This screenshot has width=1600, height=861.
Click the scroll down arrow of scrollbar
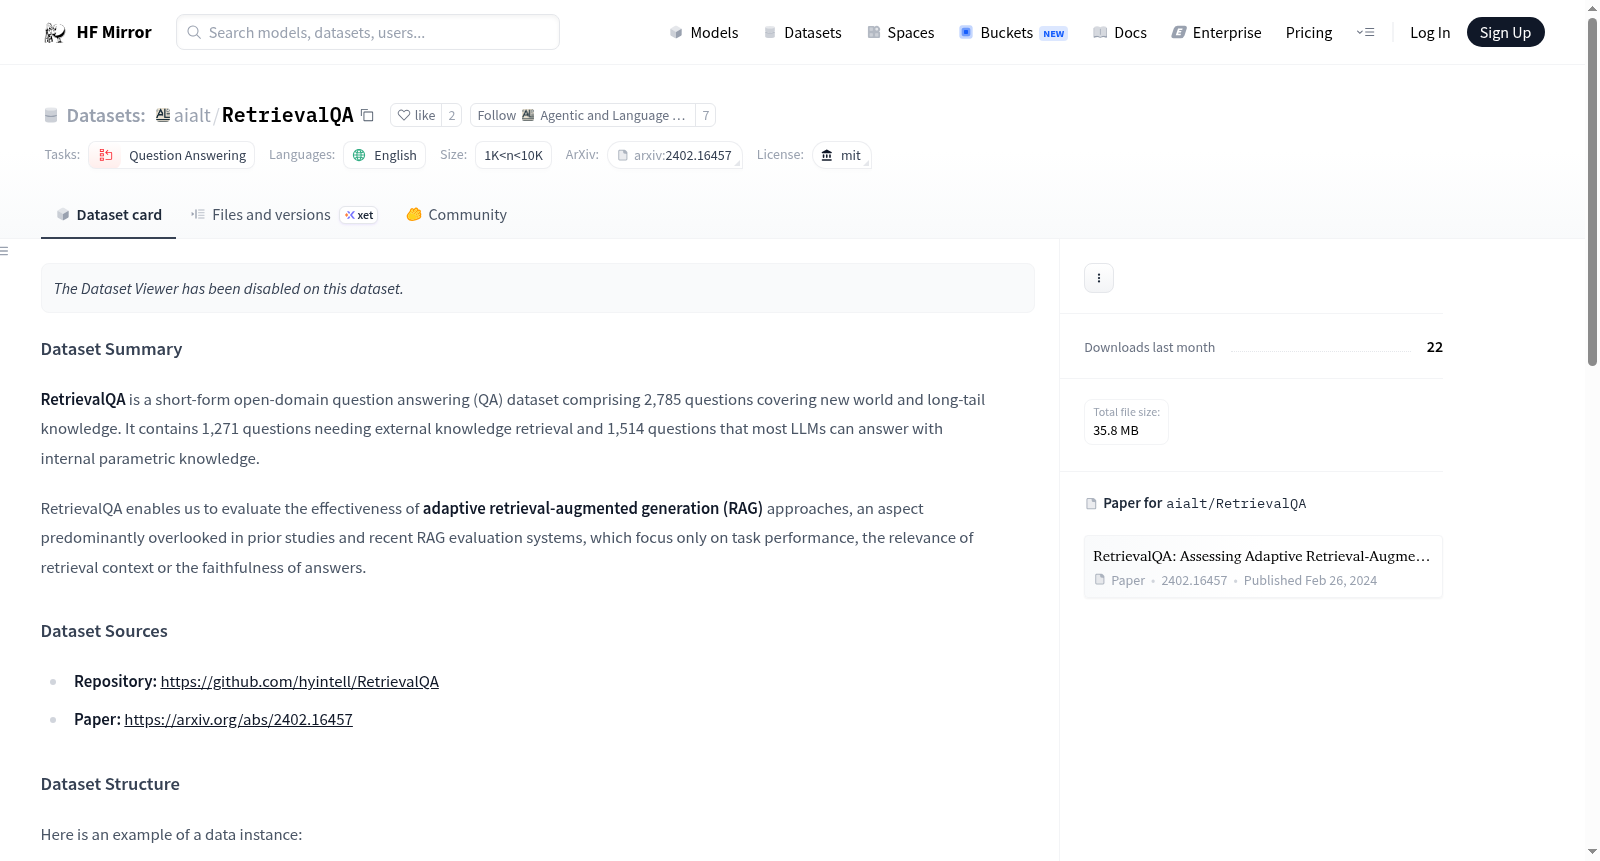pyautogui.click(x=1593, y=852)
